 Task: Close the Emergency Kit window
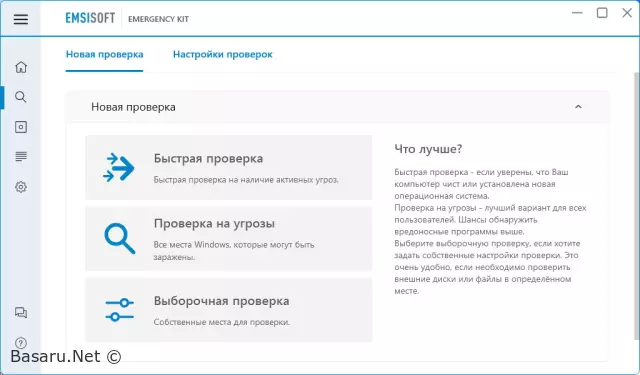coord(627,13)
